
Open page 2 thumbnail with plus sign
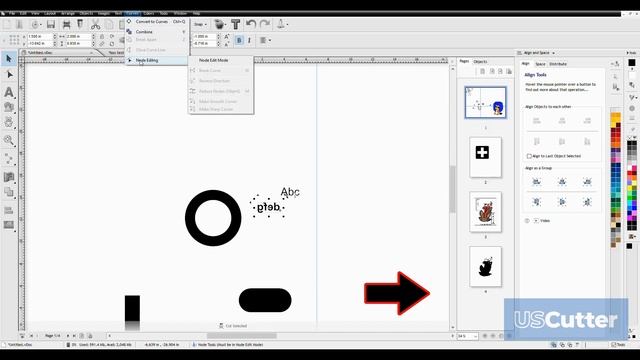tap(485, 157)
